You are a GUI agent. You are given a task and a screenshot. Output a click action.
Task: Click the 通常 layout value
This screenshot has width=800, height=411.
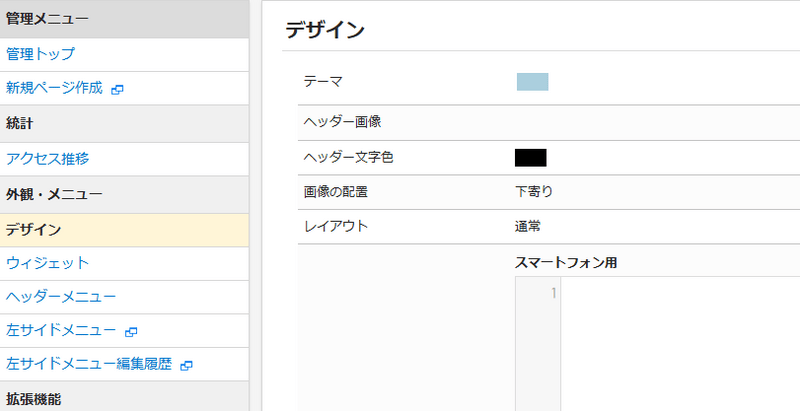point(528,226)
